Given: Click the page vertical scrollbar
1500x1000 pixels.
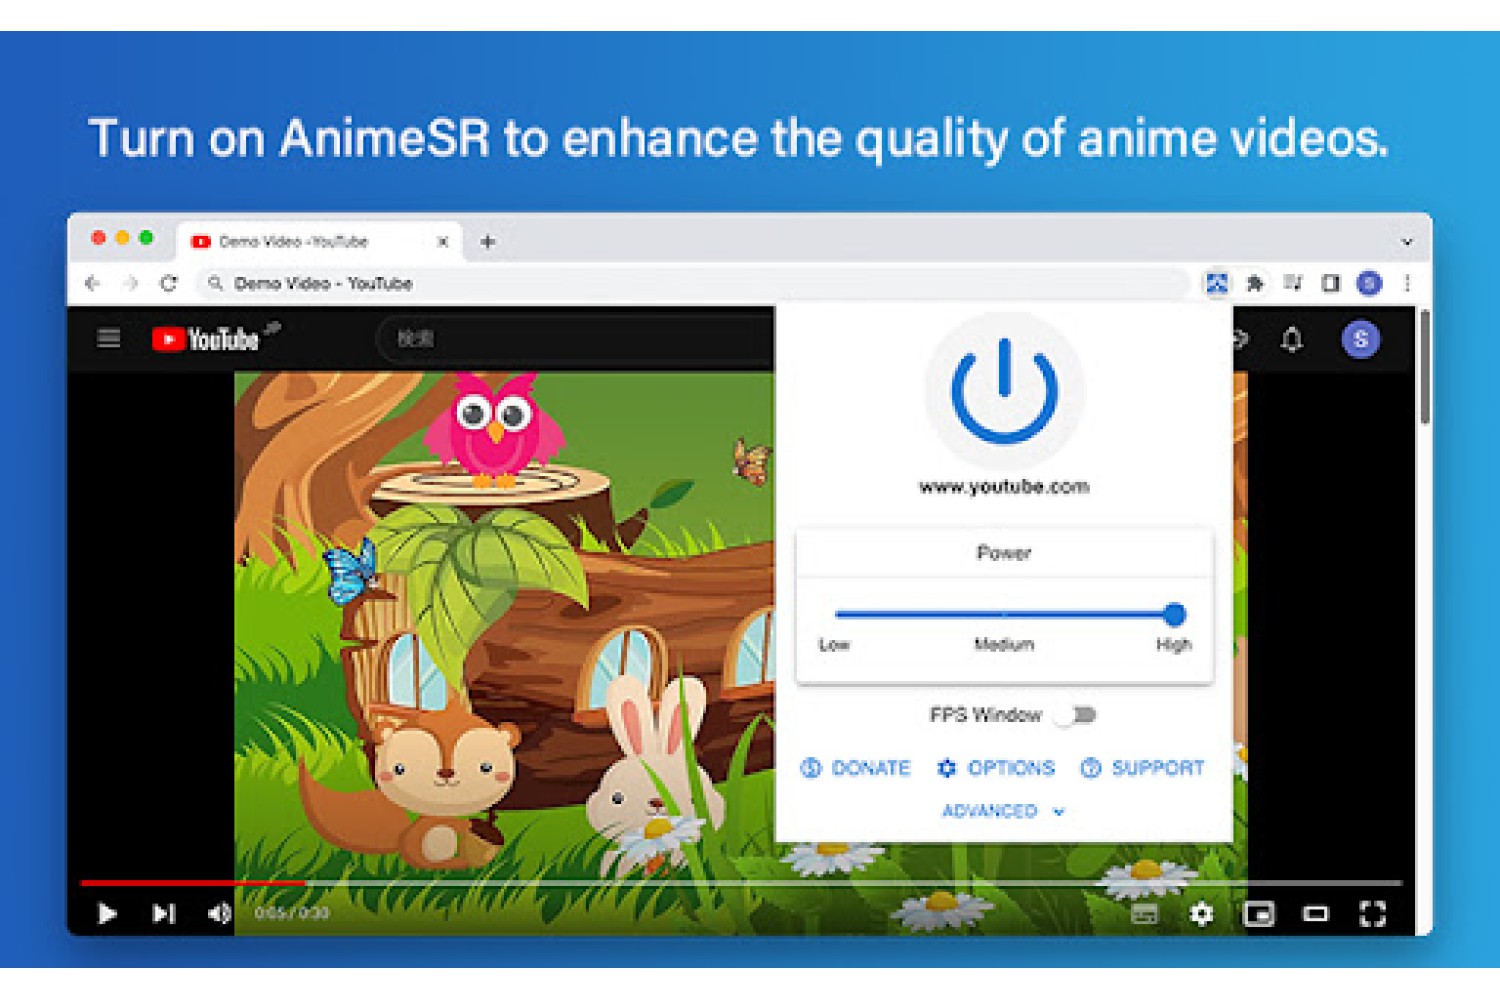Looking at the screenshot, I should point(1424,368).
